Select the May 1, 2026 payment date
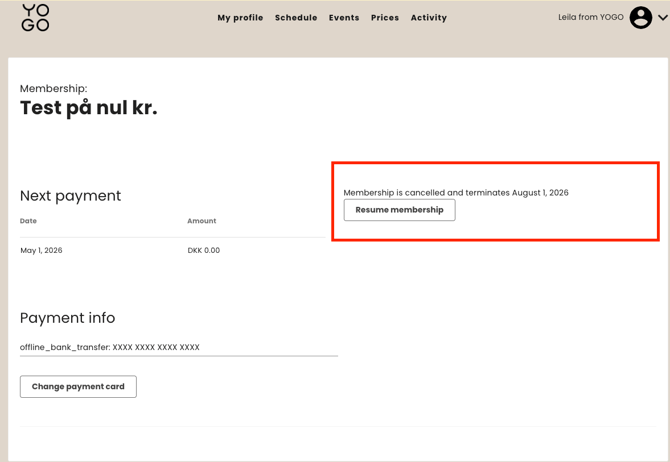The width and height of the screenshot is (670, 462). point(41,250)
